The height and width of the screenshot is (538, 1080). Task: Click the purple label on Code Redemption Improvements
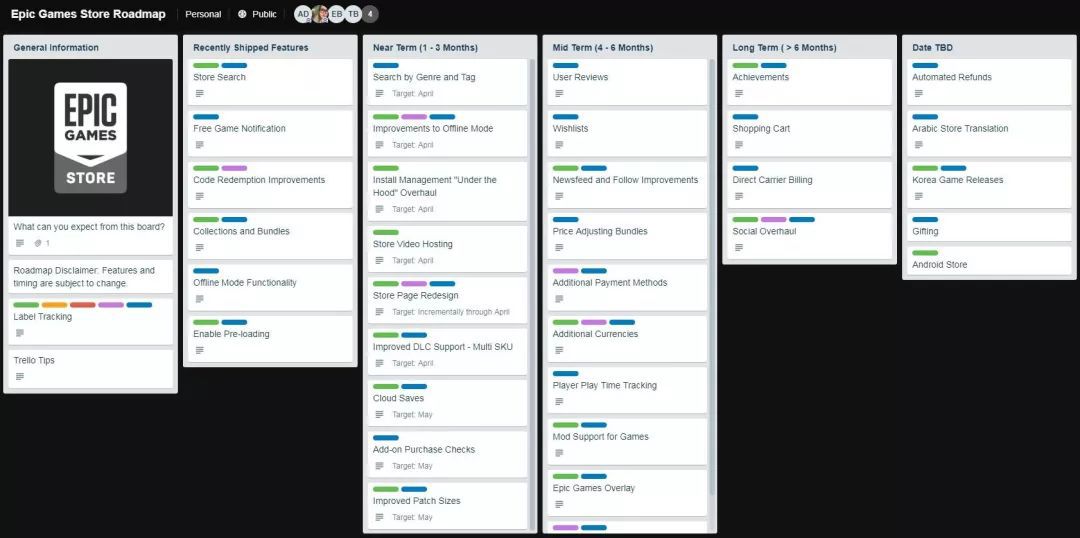point(234,168)
